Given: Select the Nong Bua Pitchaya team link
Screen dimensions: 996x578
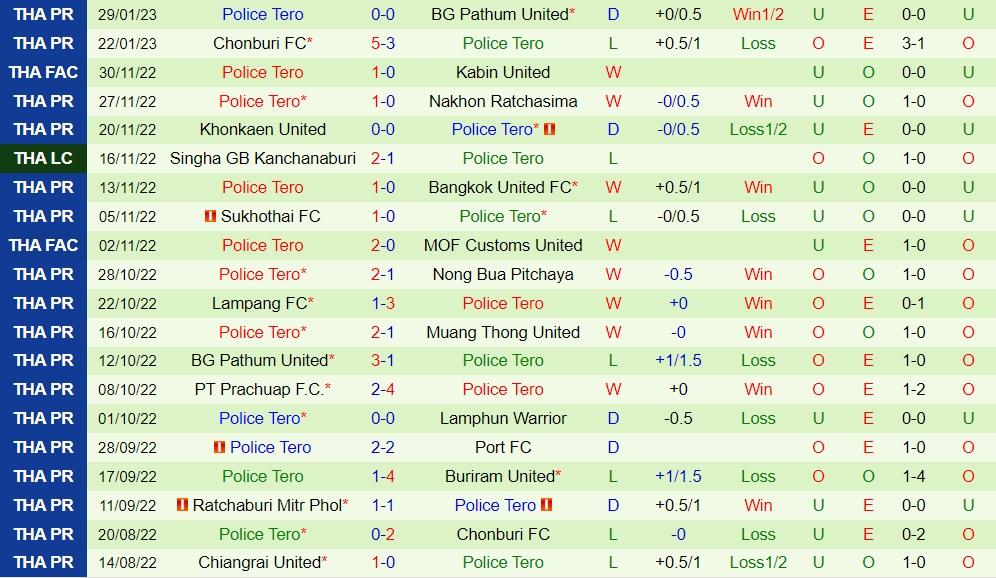Looking at the screenshot, I should [503, 274].
